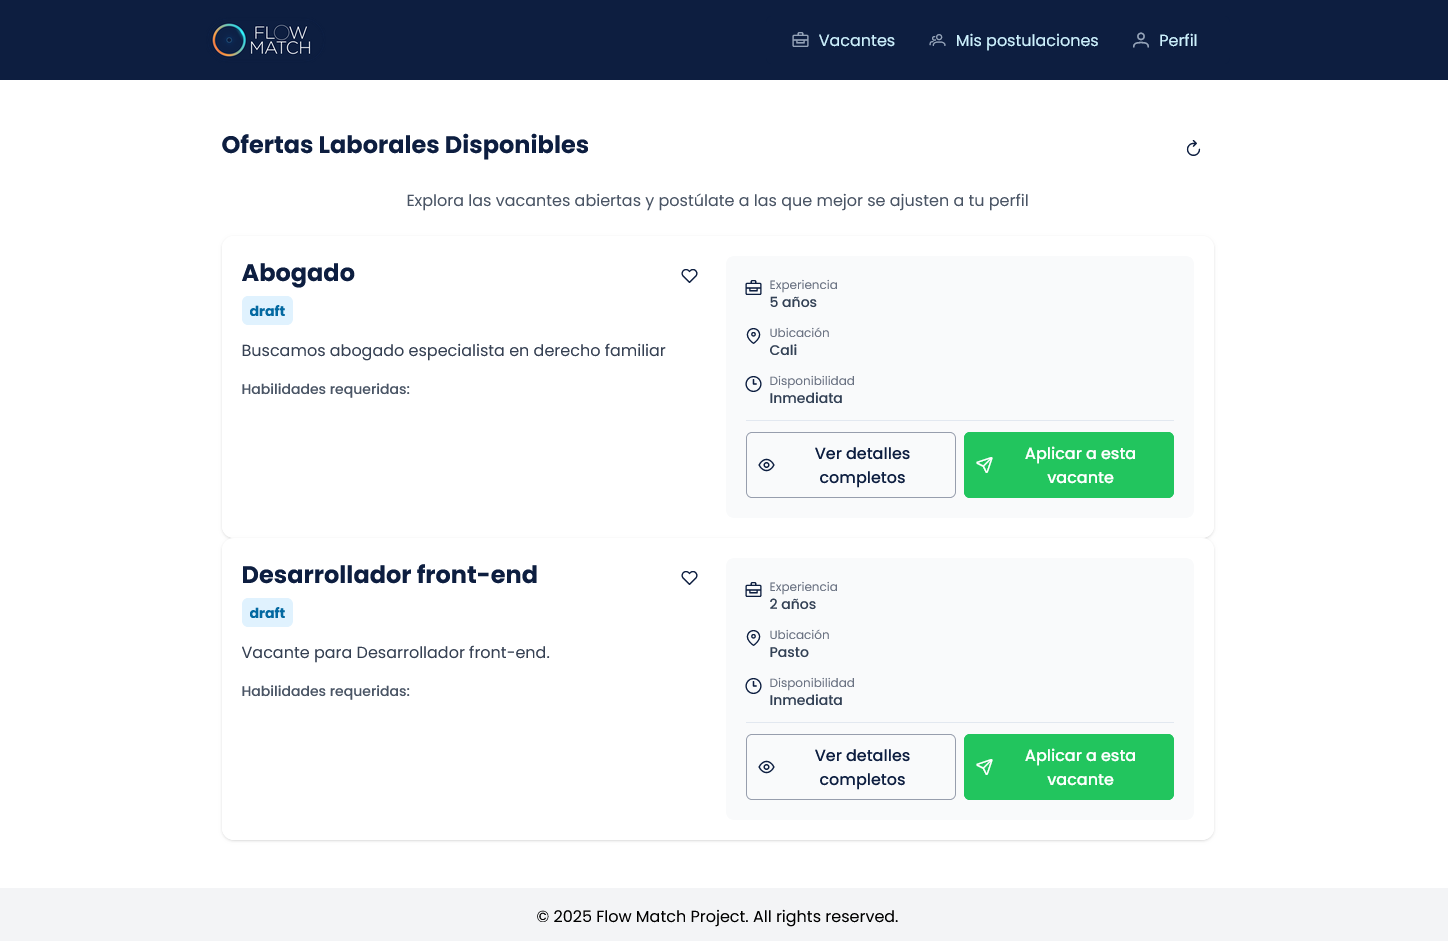Viewport: 1448px width, 941px height.
Task: View full details of the Abogado vacancy
Action: tap(850, 465)
